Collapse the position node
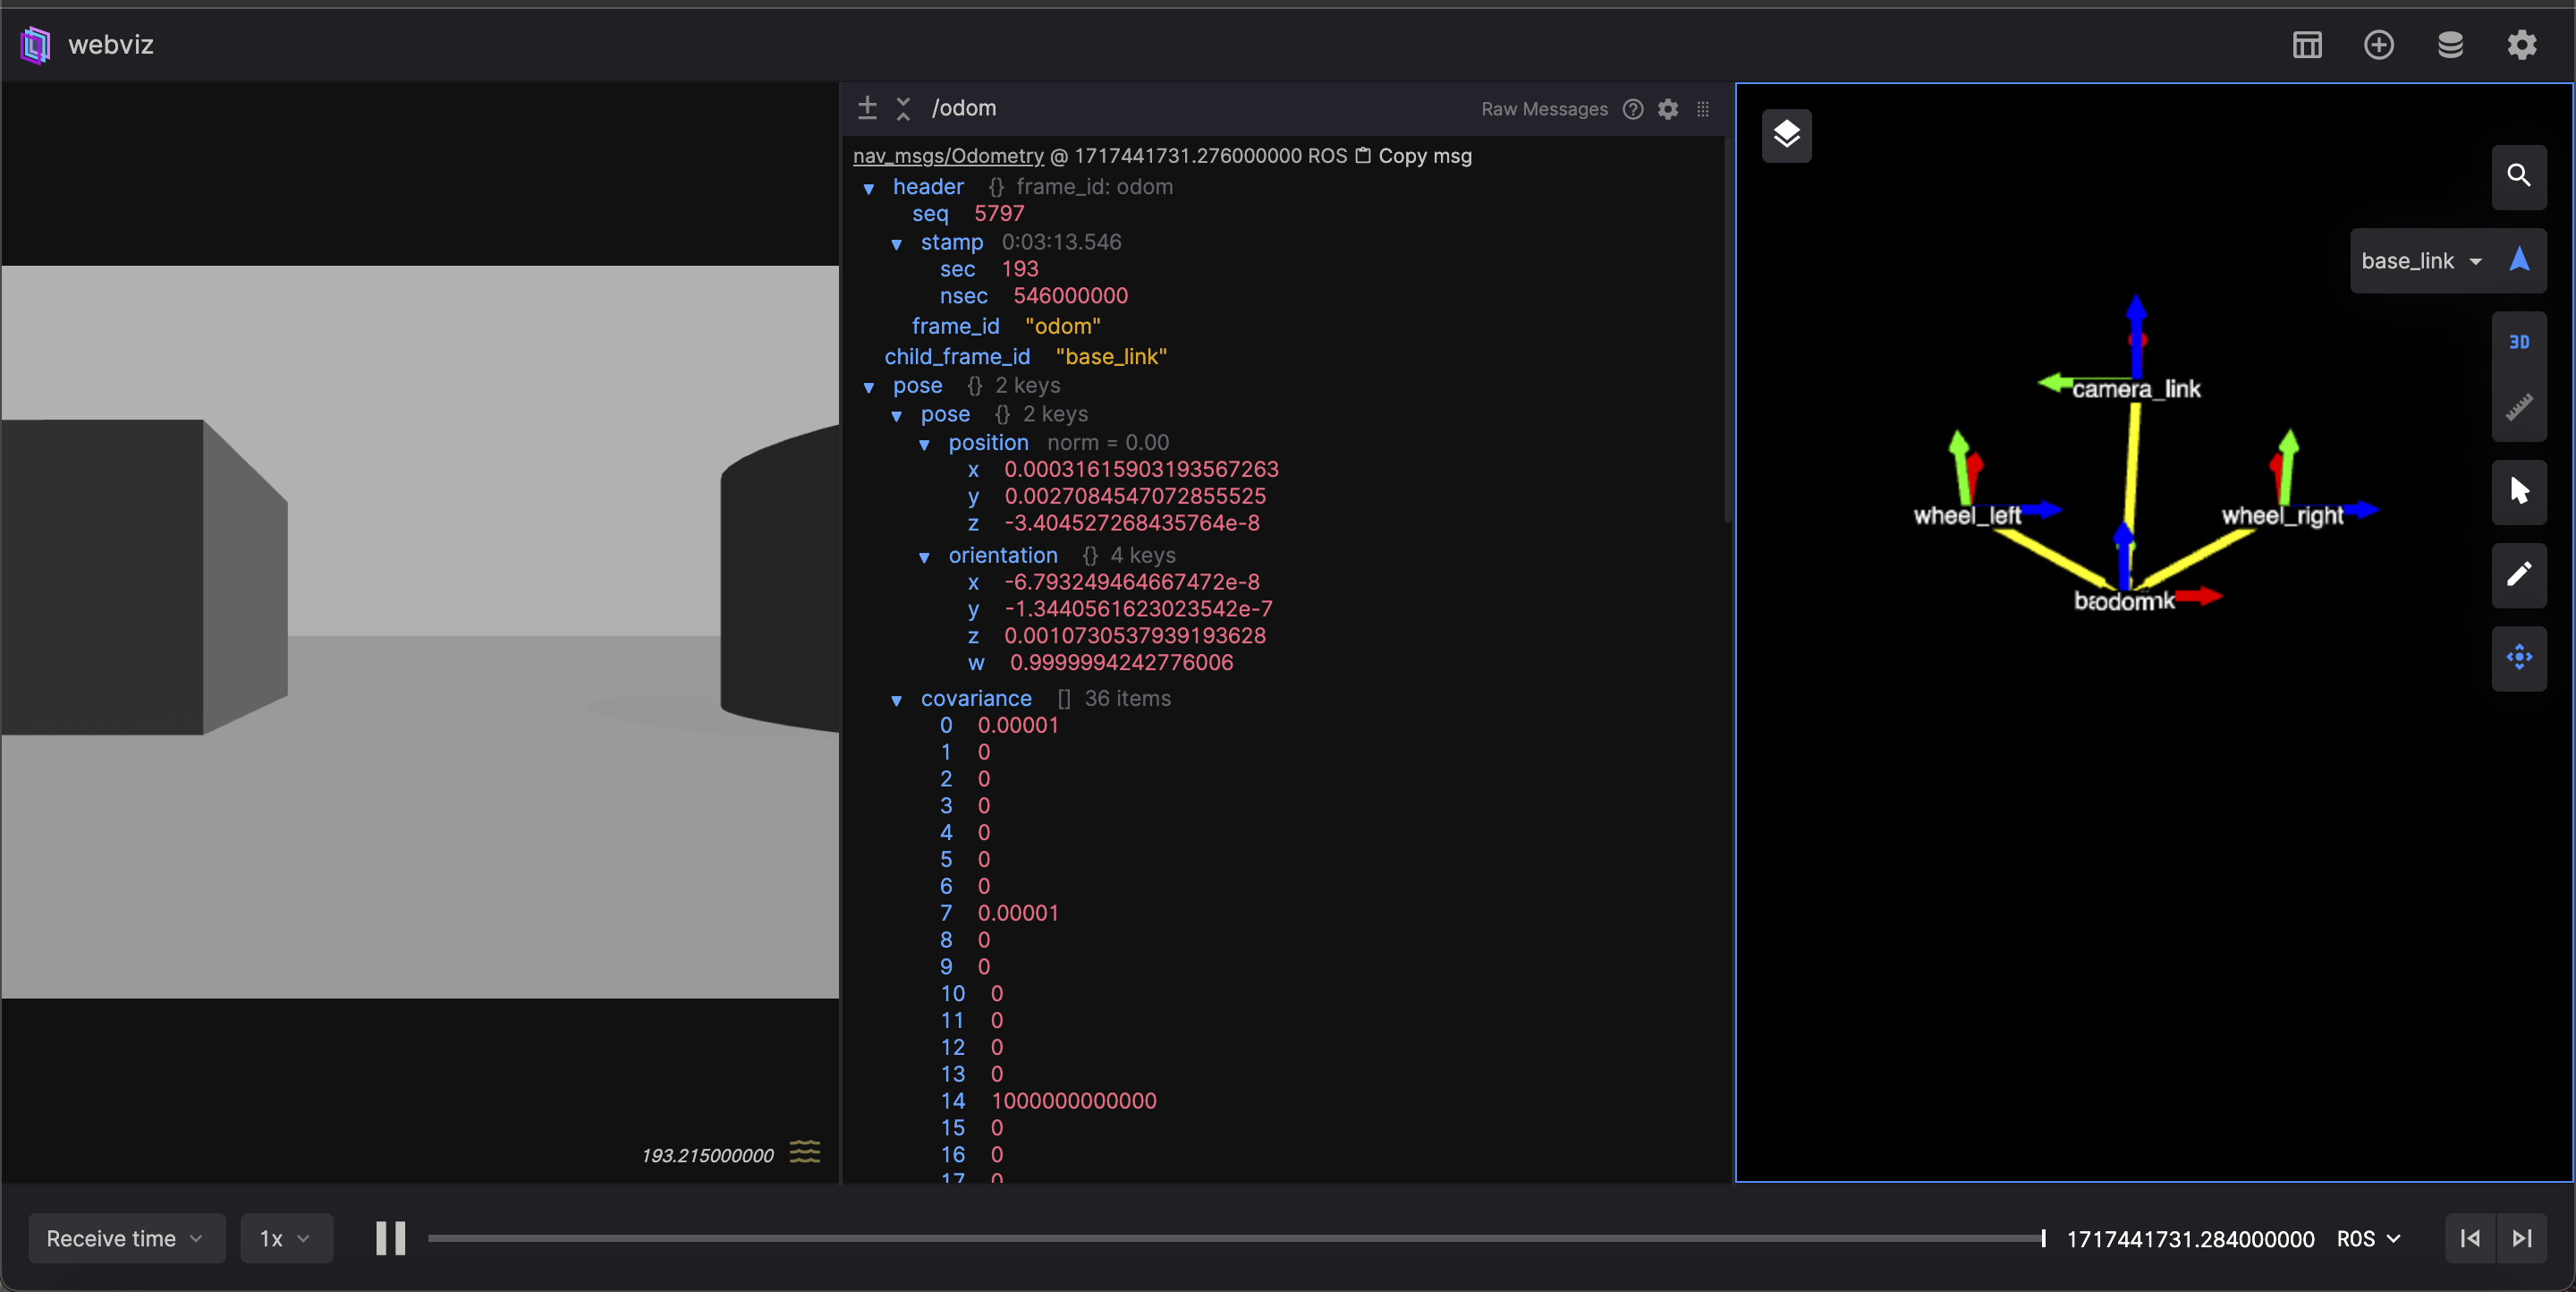 (924, 444)
